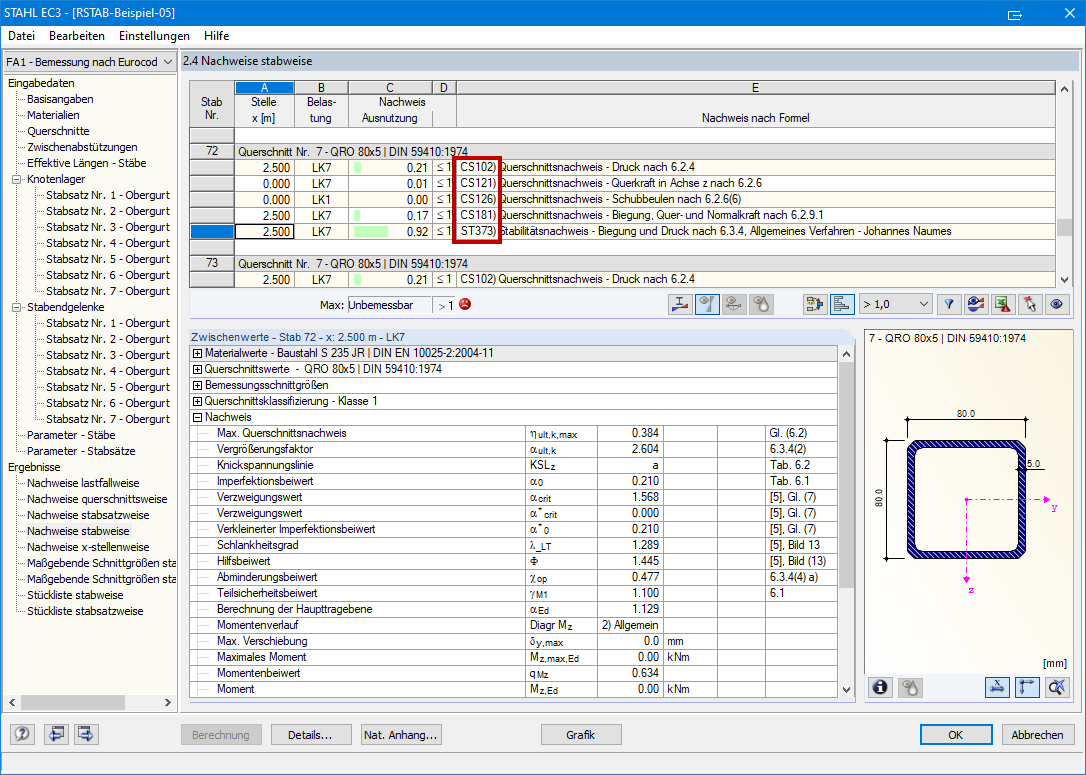Click the reset zoom magnifier icon
Screen dimensions: 1086x775
1057,687
